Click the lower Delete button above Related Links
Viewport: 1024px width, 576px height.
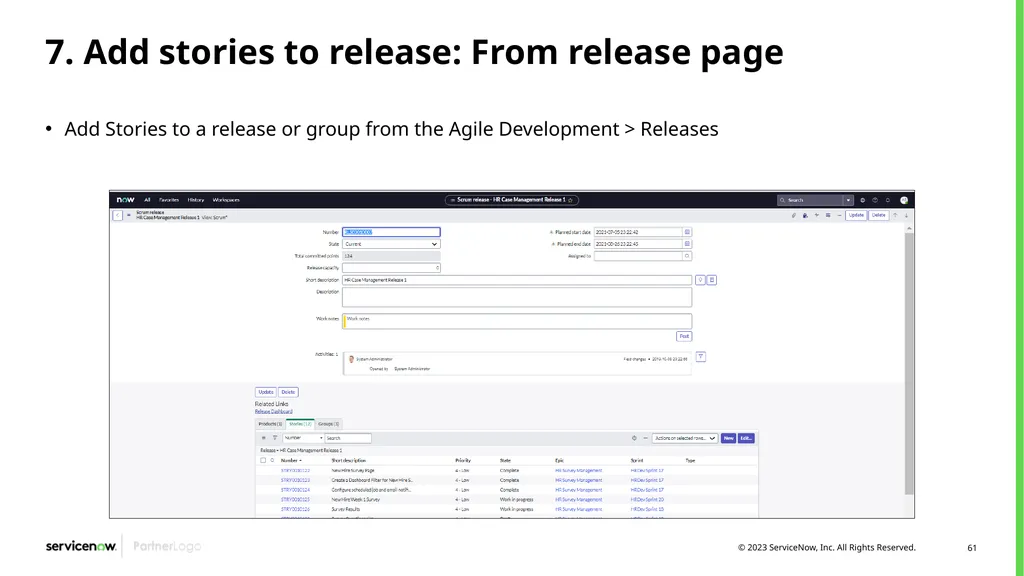click(288, 392)
